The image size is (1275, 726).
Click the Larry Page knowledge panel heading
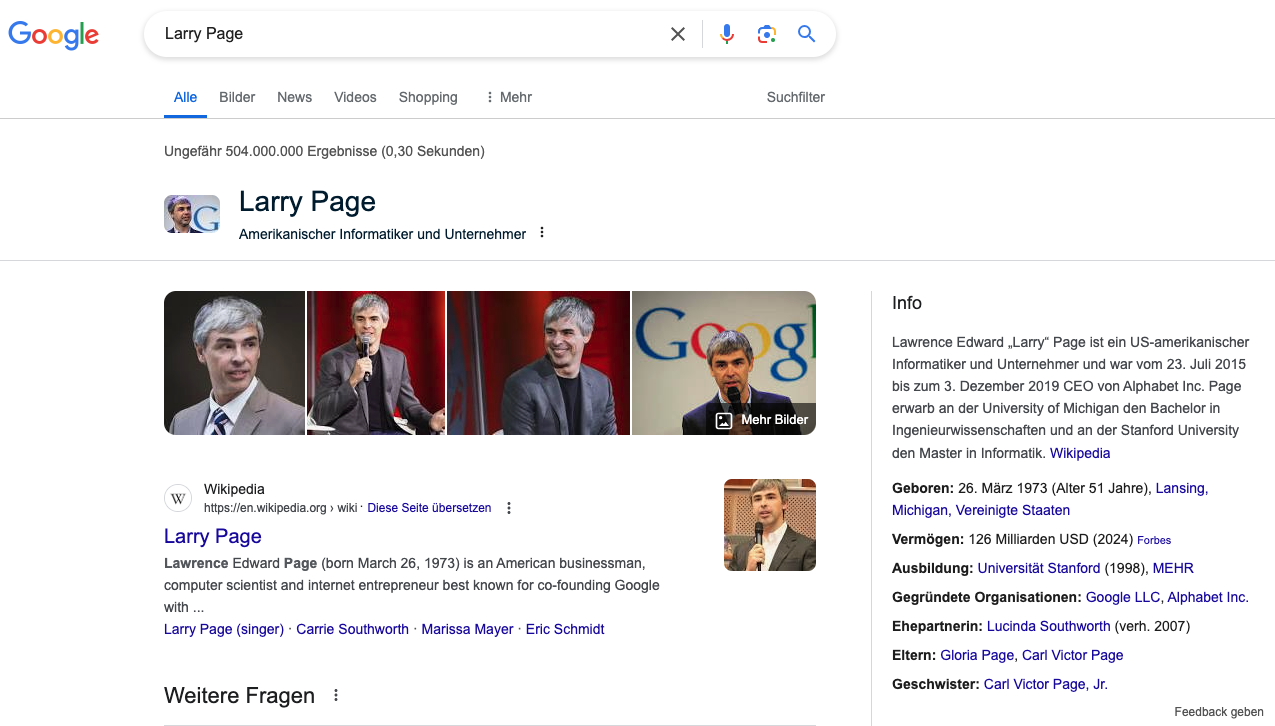pyautogui.click(x=307, y=201)
